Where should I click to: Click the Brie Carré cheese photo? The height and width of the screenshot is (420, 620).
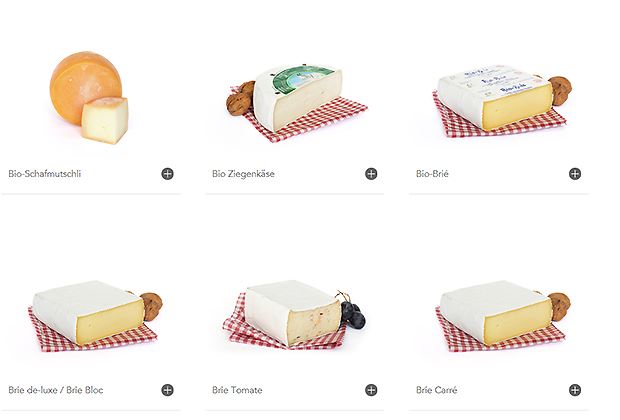pos(502,316)
